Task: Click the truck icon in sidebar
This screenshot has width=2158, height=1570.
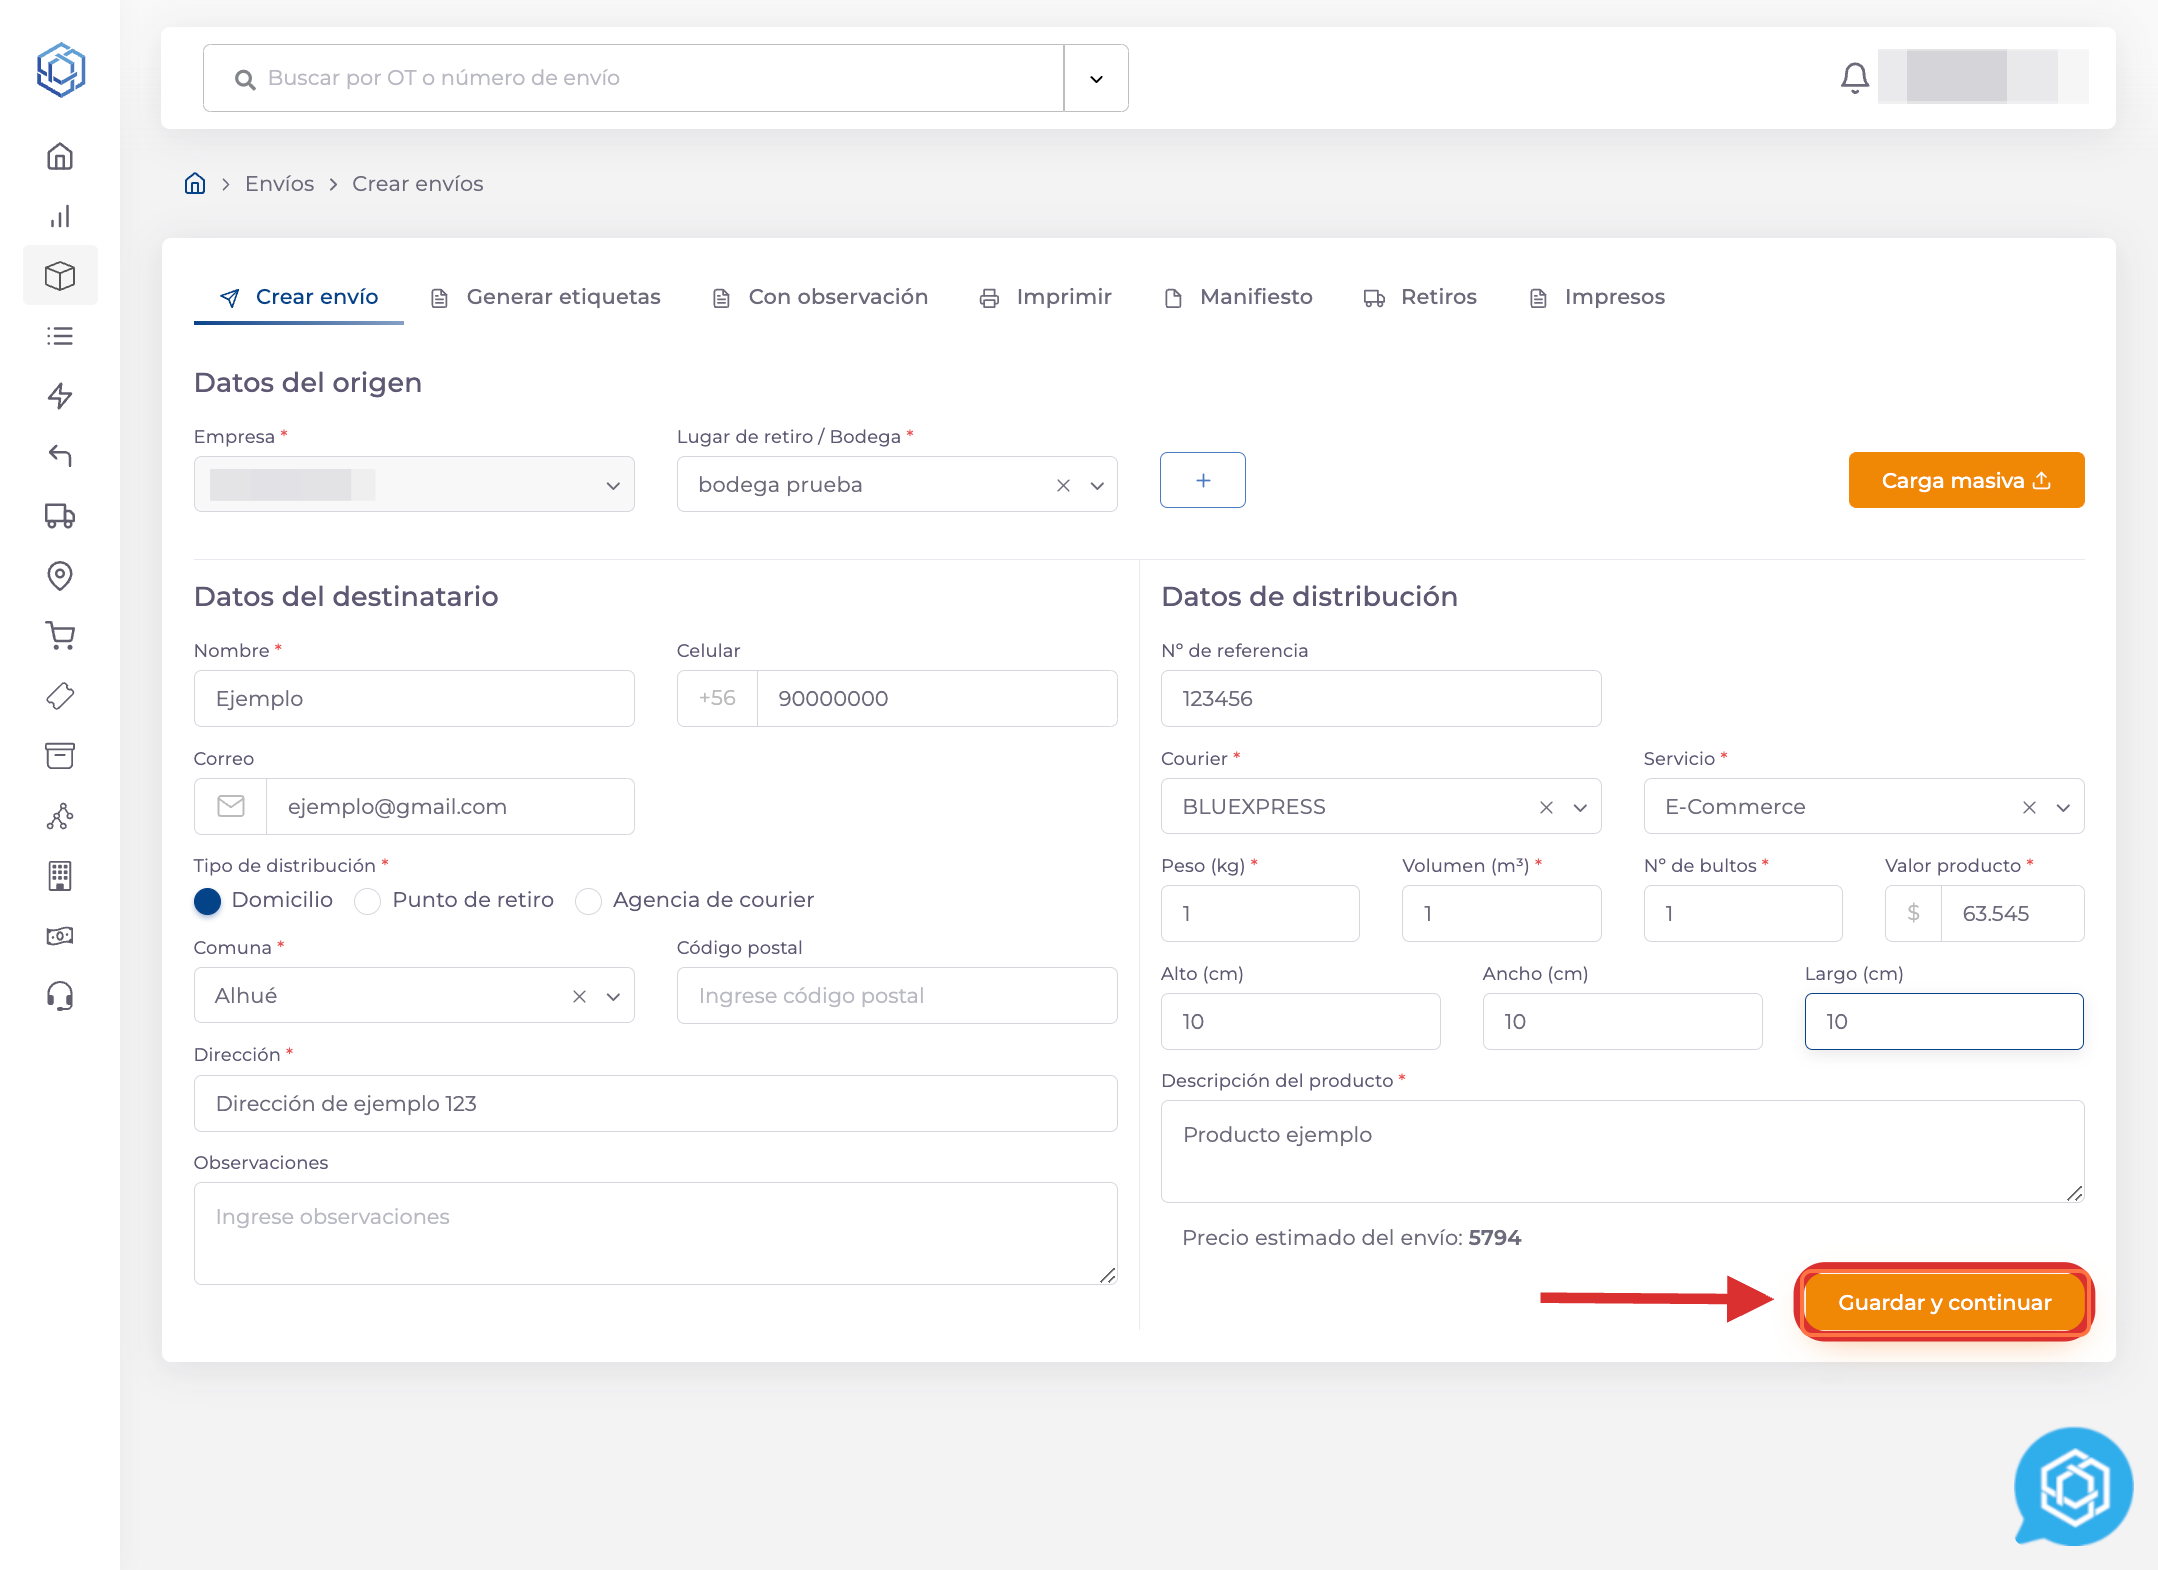Action: (x=60, y=516)
